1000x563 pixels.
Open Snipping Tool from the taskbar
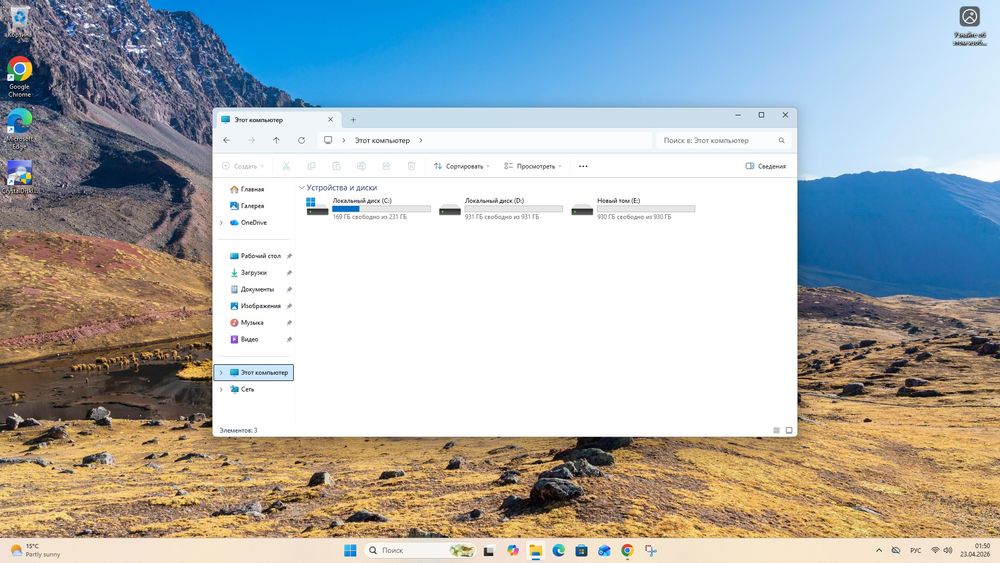click(x=651, y=550)
